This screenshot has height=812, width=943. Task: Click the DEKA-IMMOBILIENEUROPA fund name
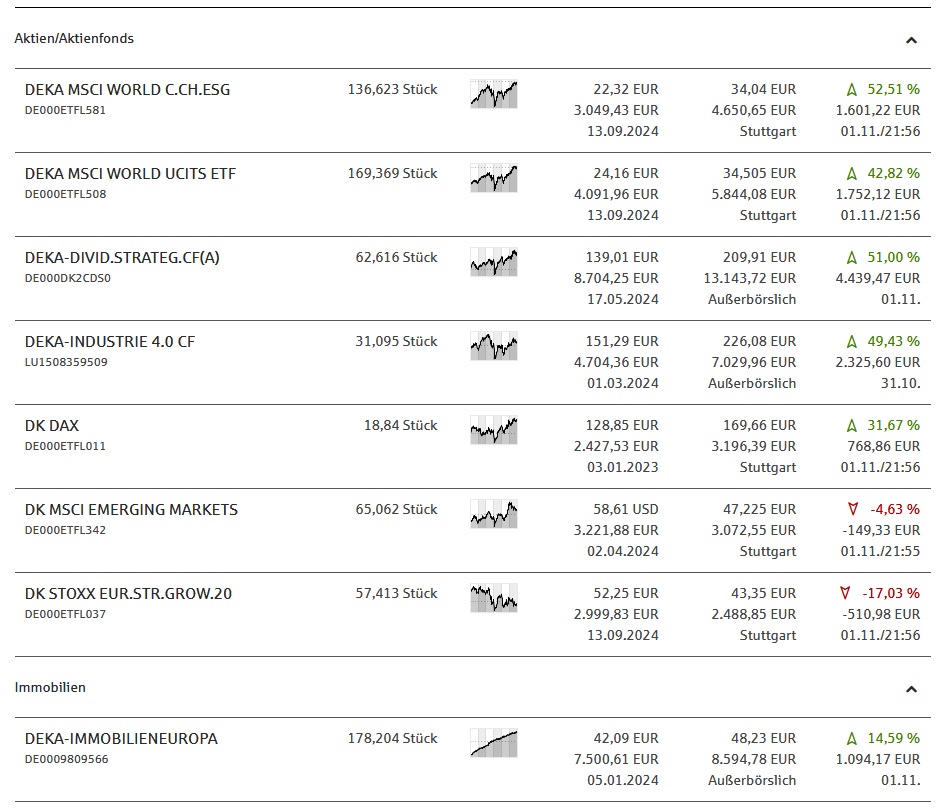click(x=121, y=739)
